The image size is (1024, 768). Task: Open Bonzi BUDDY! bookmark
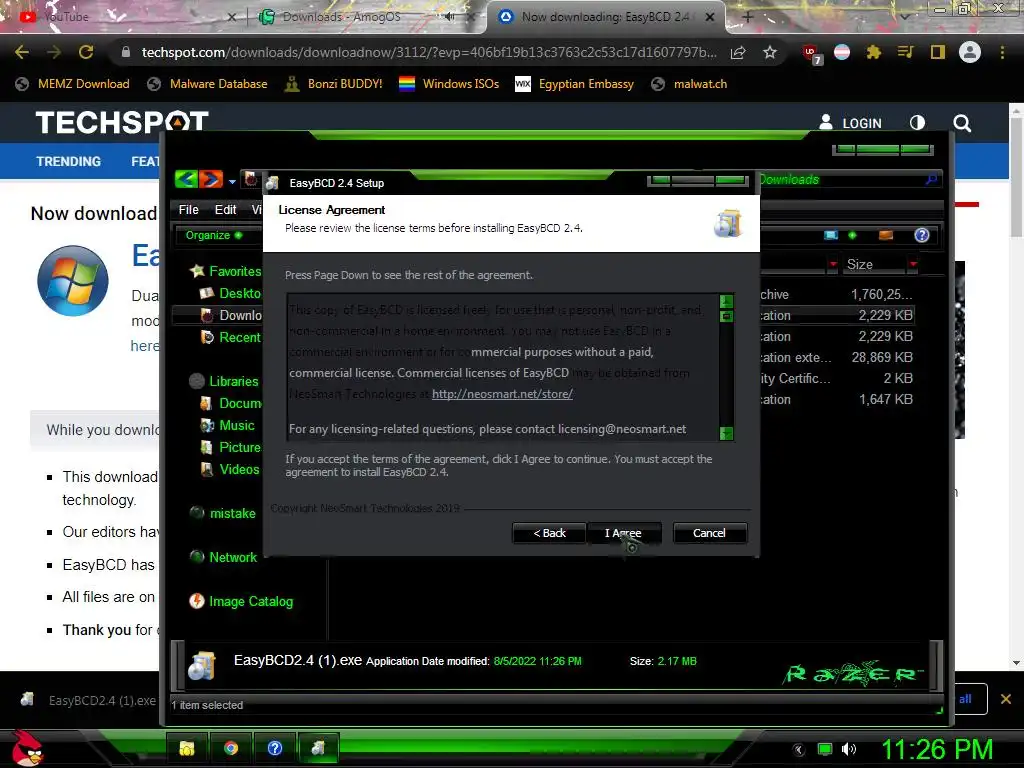(x=334, y=84)
